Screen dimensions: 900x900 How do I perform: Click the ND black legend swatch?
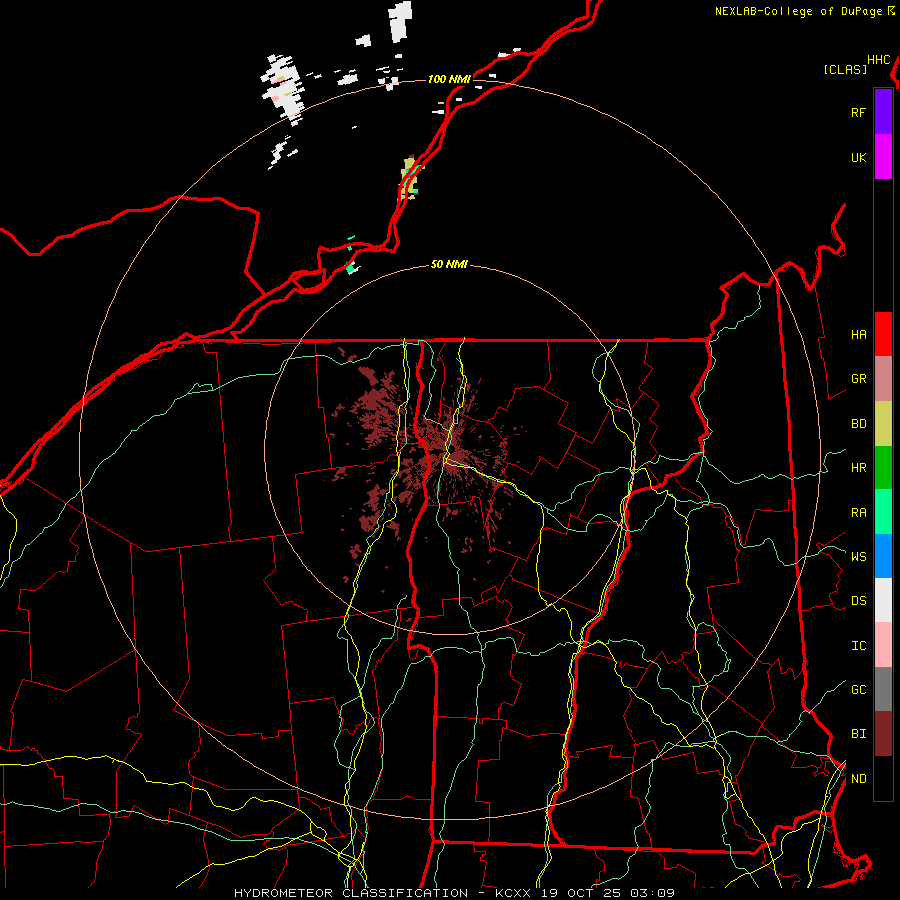tap(883, 778)
